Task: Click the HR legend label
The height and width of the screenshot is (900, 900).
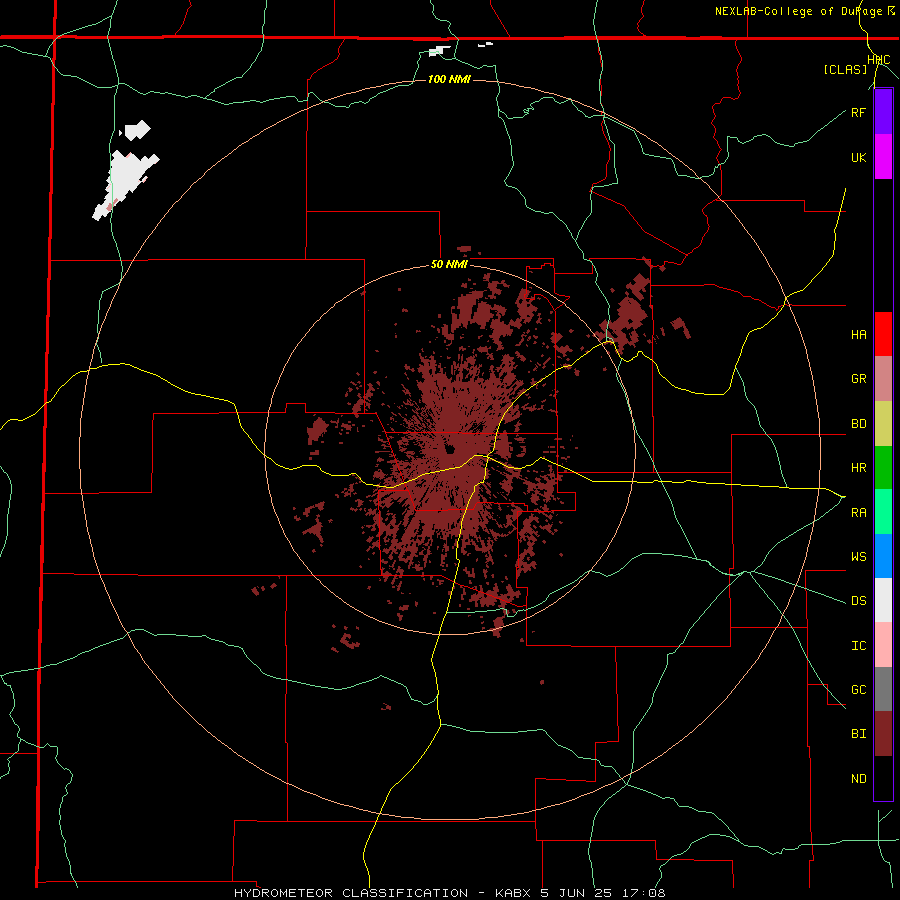Action: [858, 468]
